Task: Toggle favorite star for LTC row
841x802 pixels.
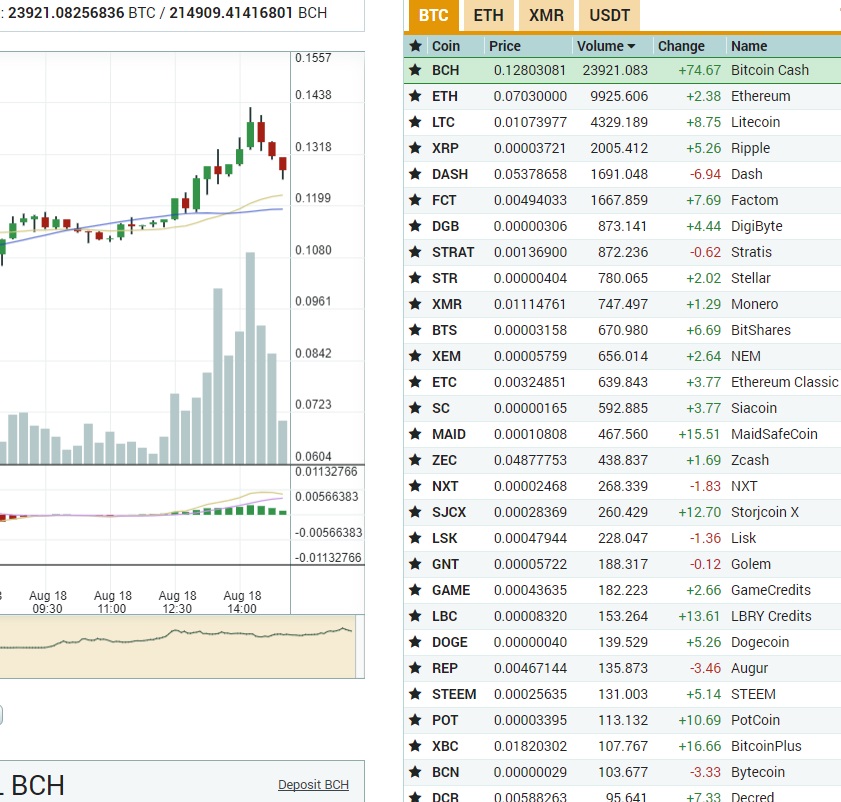Action: click(x=415, y=122)
